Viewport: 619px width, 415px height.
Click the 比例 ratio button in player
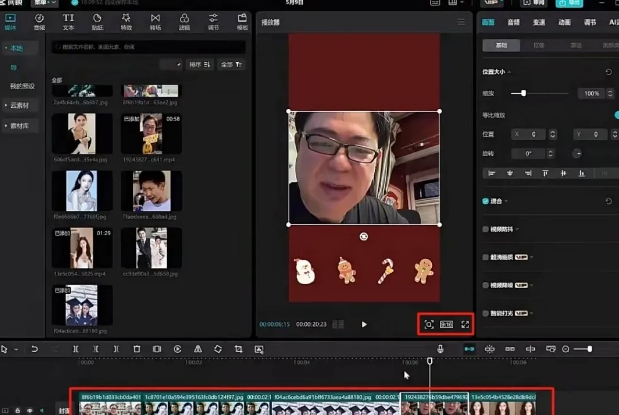[x=447, y=325]
